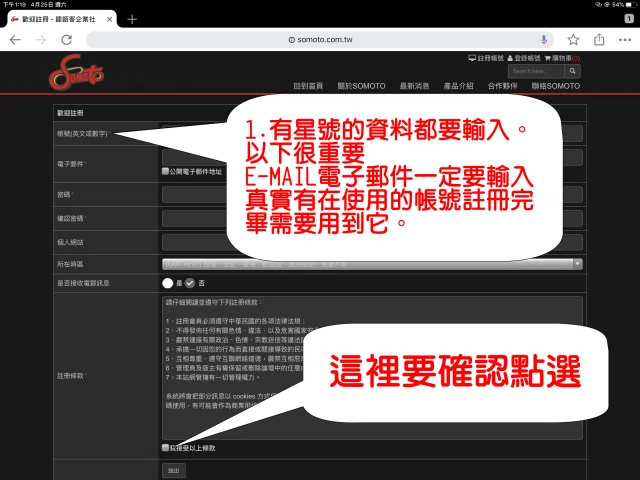640x480 pixels.
Task: Tick the 公開電子郵件地址 checkbox
Action: pos(165,171)
